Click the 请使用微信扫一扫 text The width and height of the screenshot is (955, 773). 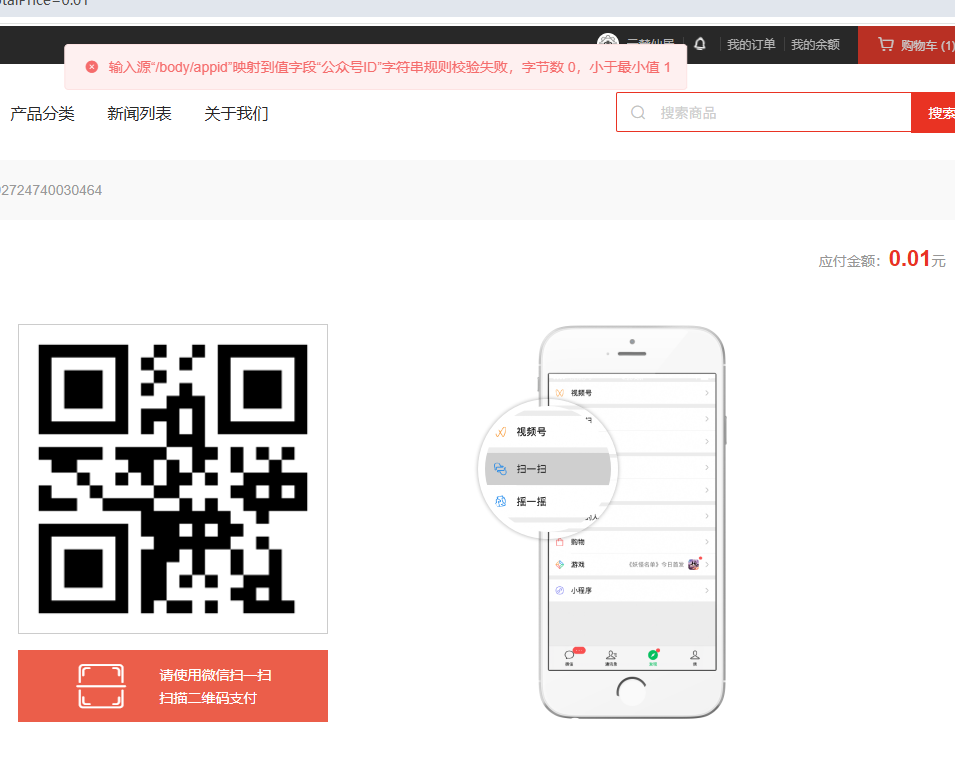216,675
